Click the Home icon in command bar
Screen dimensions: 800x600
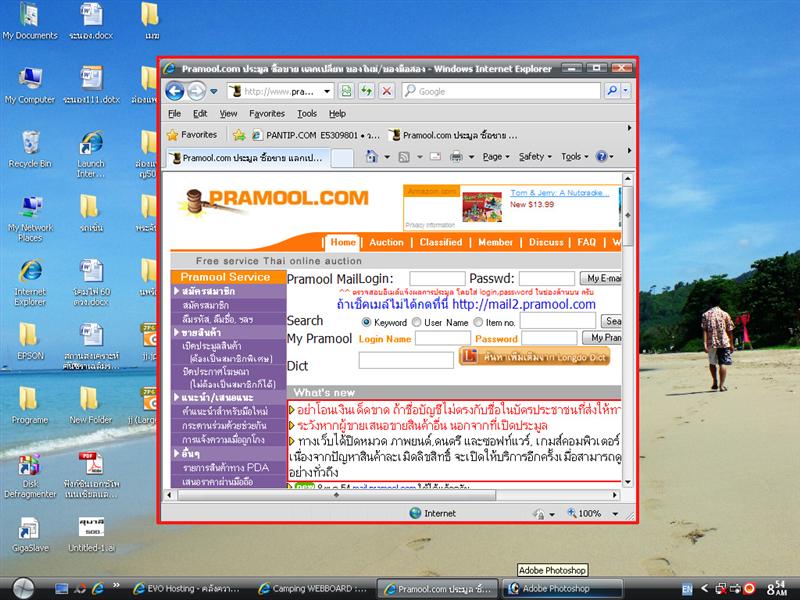(x=371, y=157)
